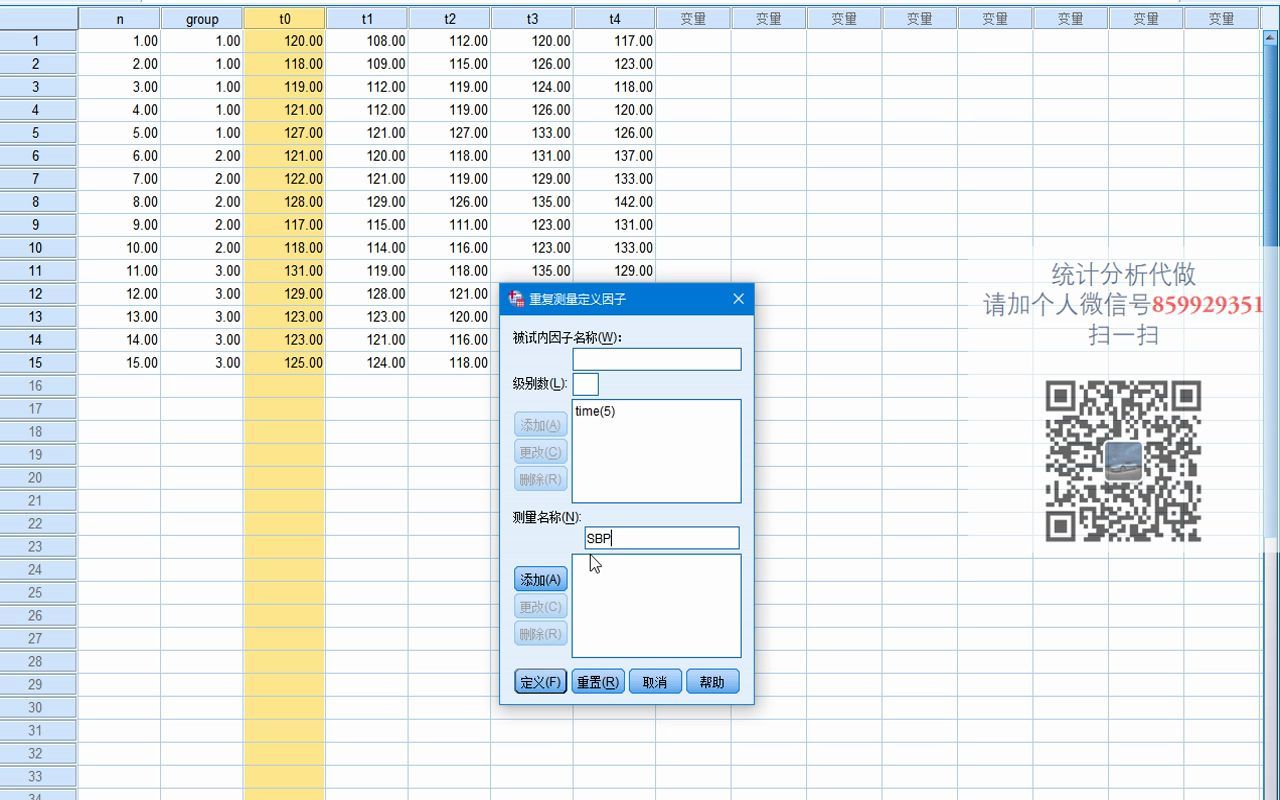Viewport: 1280px width, 800px height.
Task: Click t1 cell 124.00 in row 15
Action: point(367,363)
